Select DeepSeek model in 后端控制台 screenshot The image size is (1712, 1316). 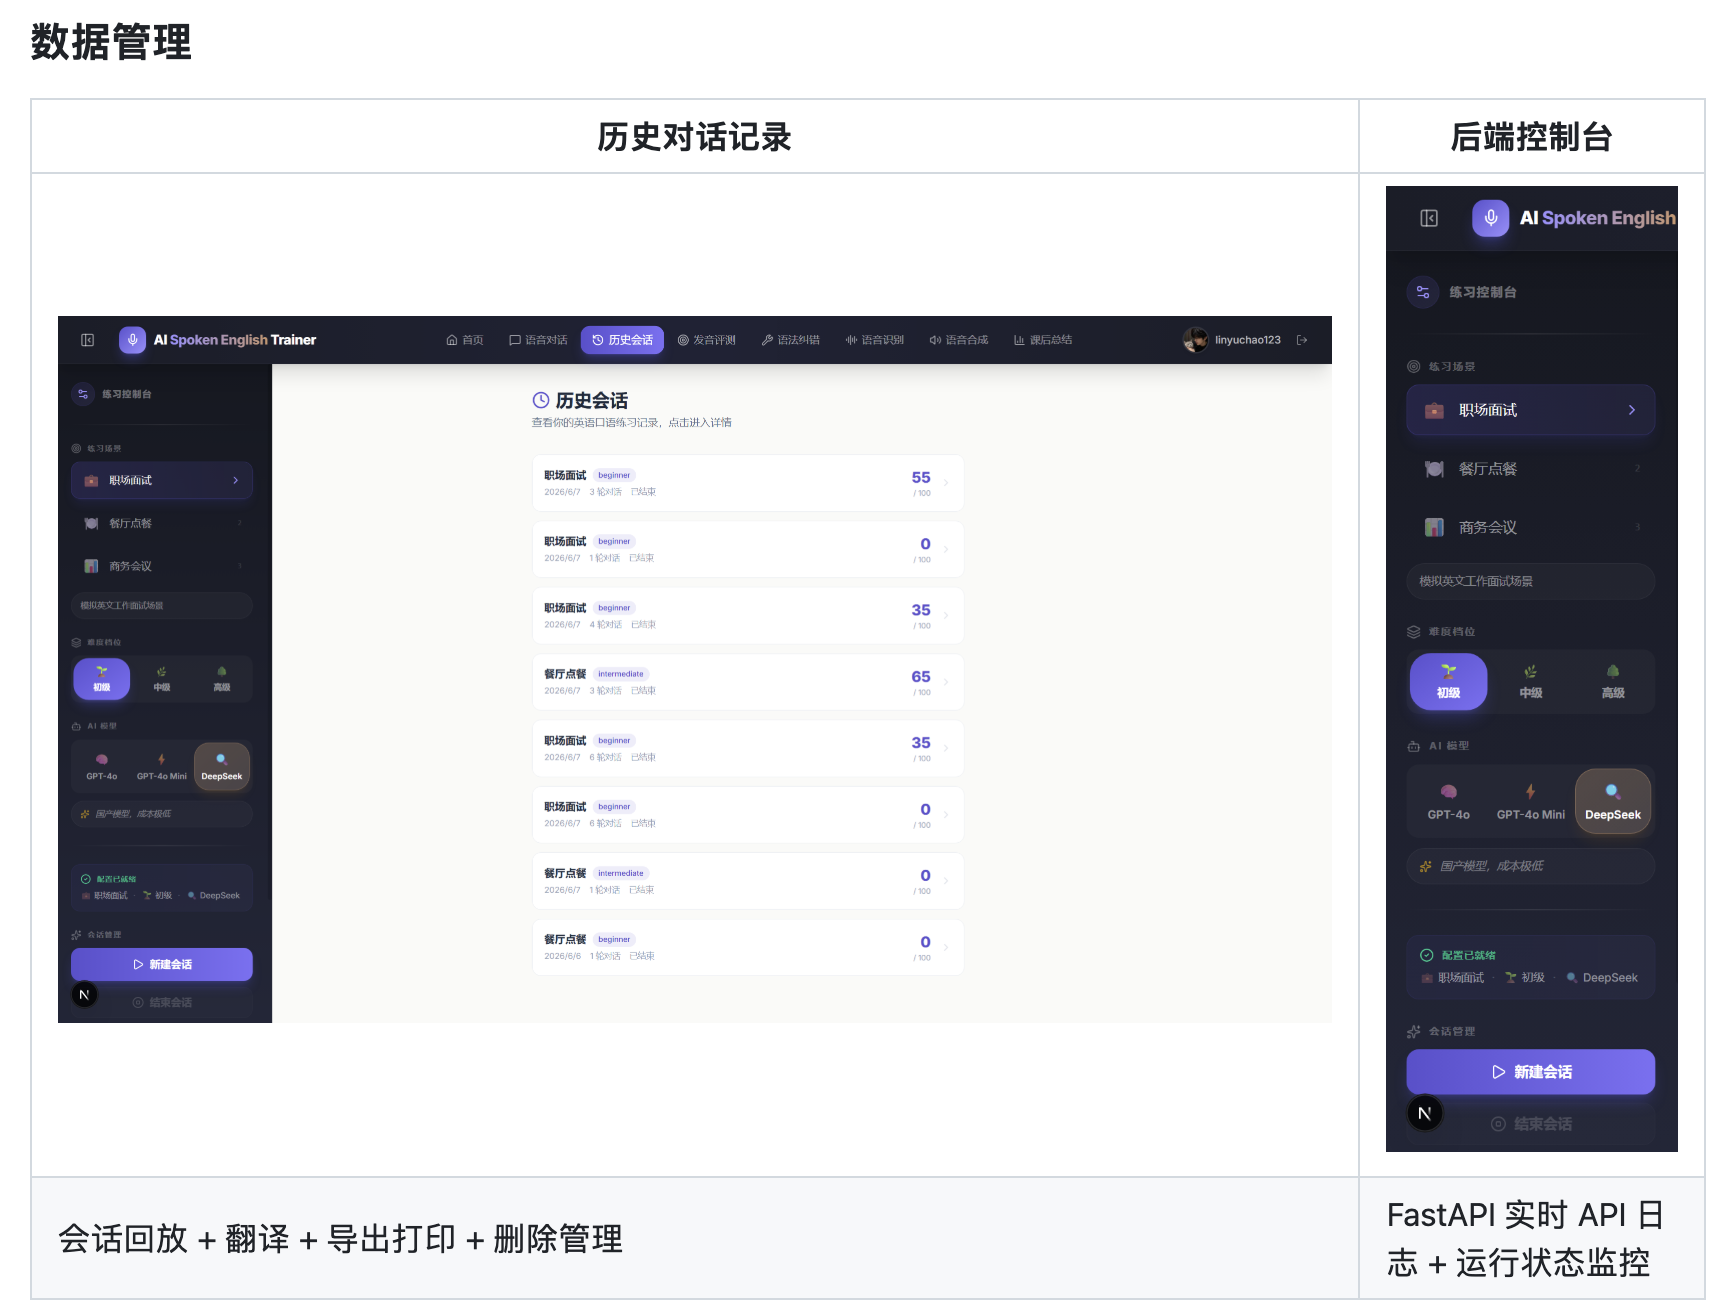(x=1613, y=801)
